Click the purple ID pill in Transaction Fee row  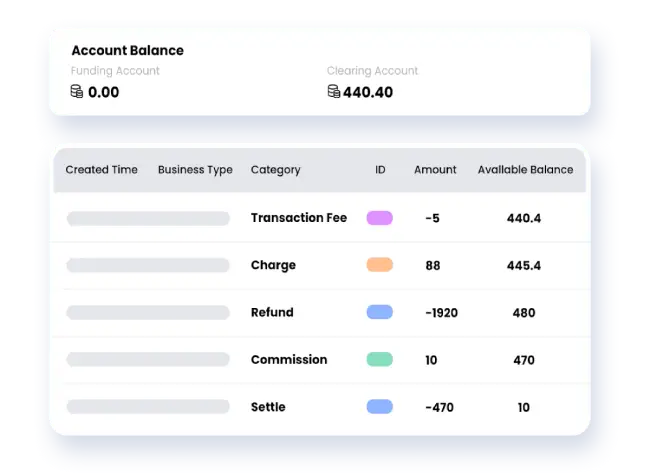380,218
